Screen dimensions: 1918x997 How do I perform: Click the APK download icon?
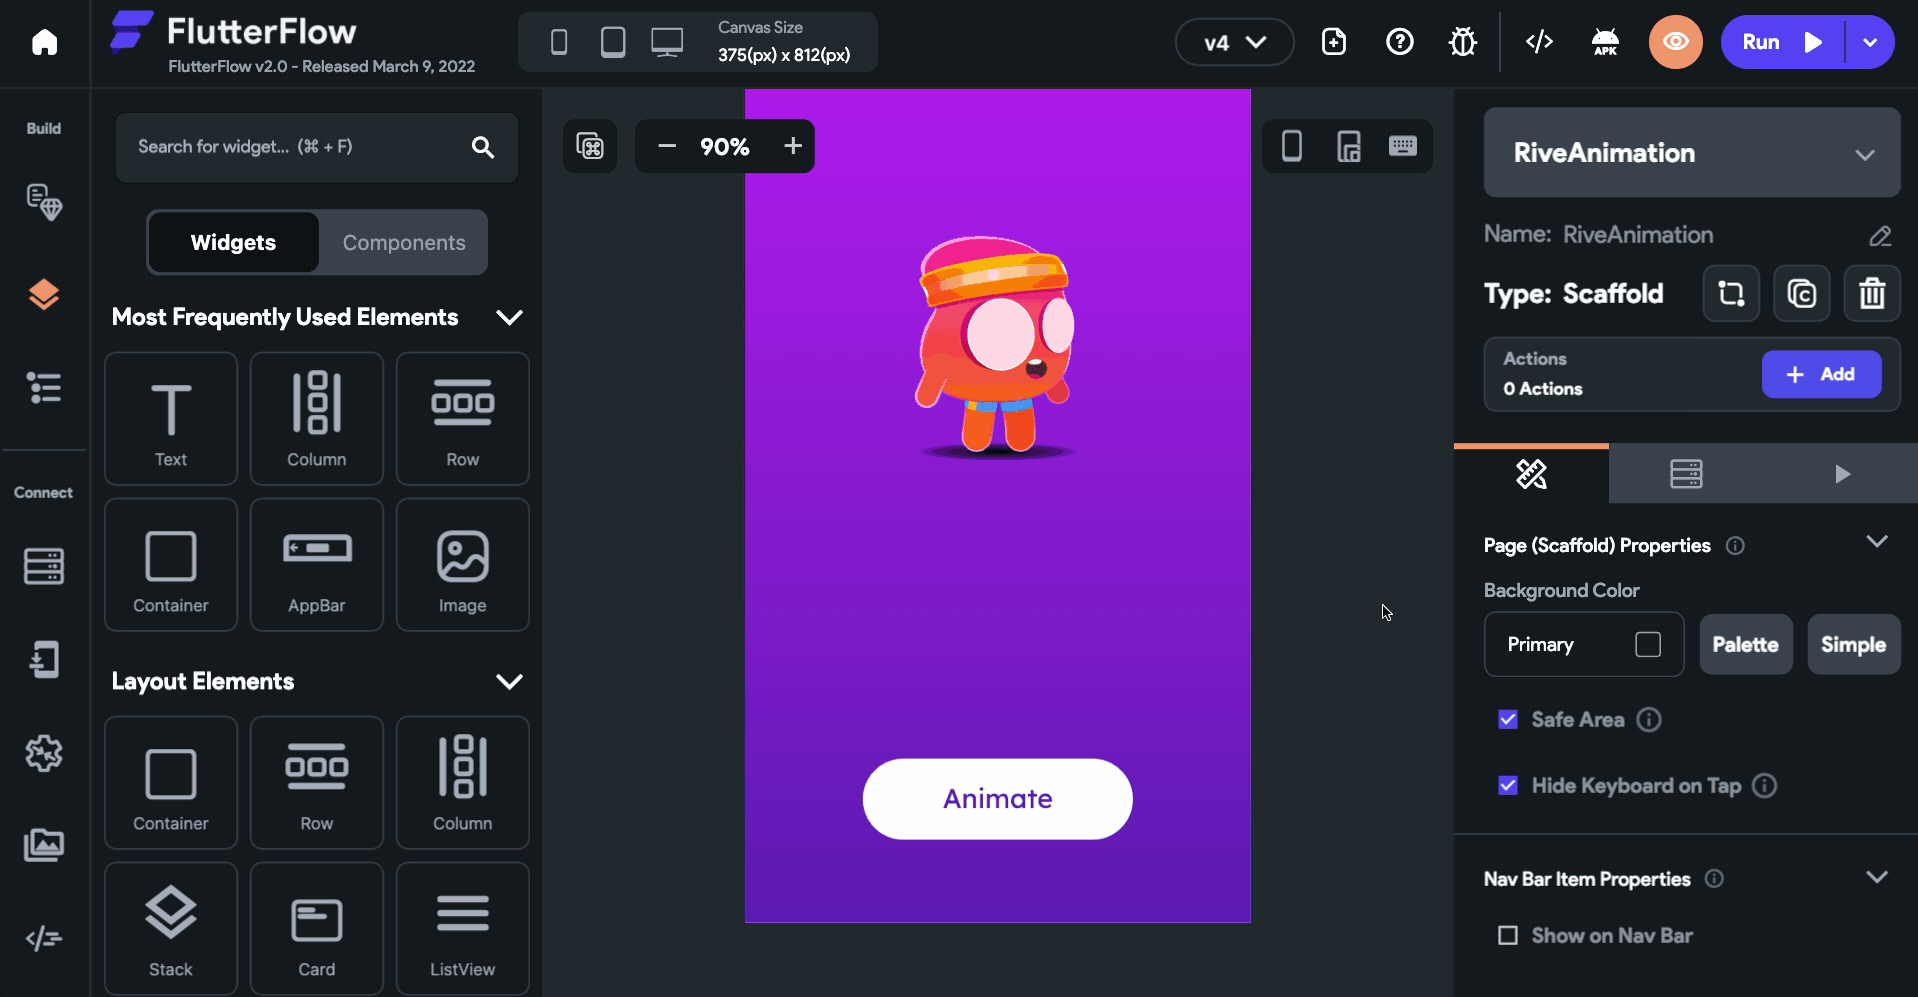1606,41
